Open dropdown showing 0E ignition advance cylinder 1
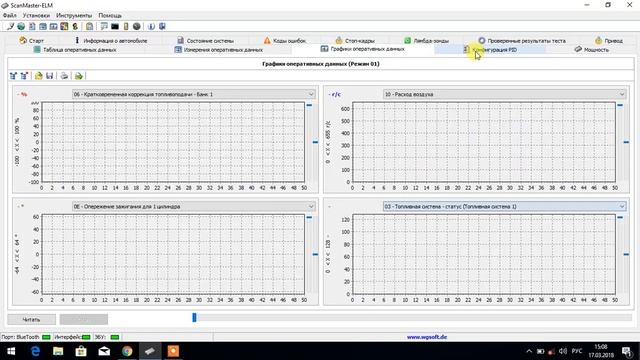 194,207
